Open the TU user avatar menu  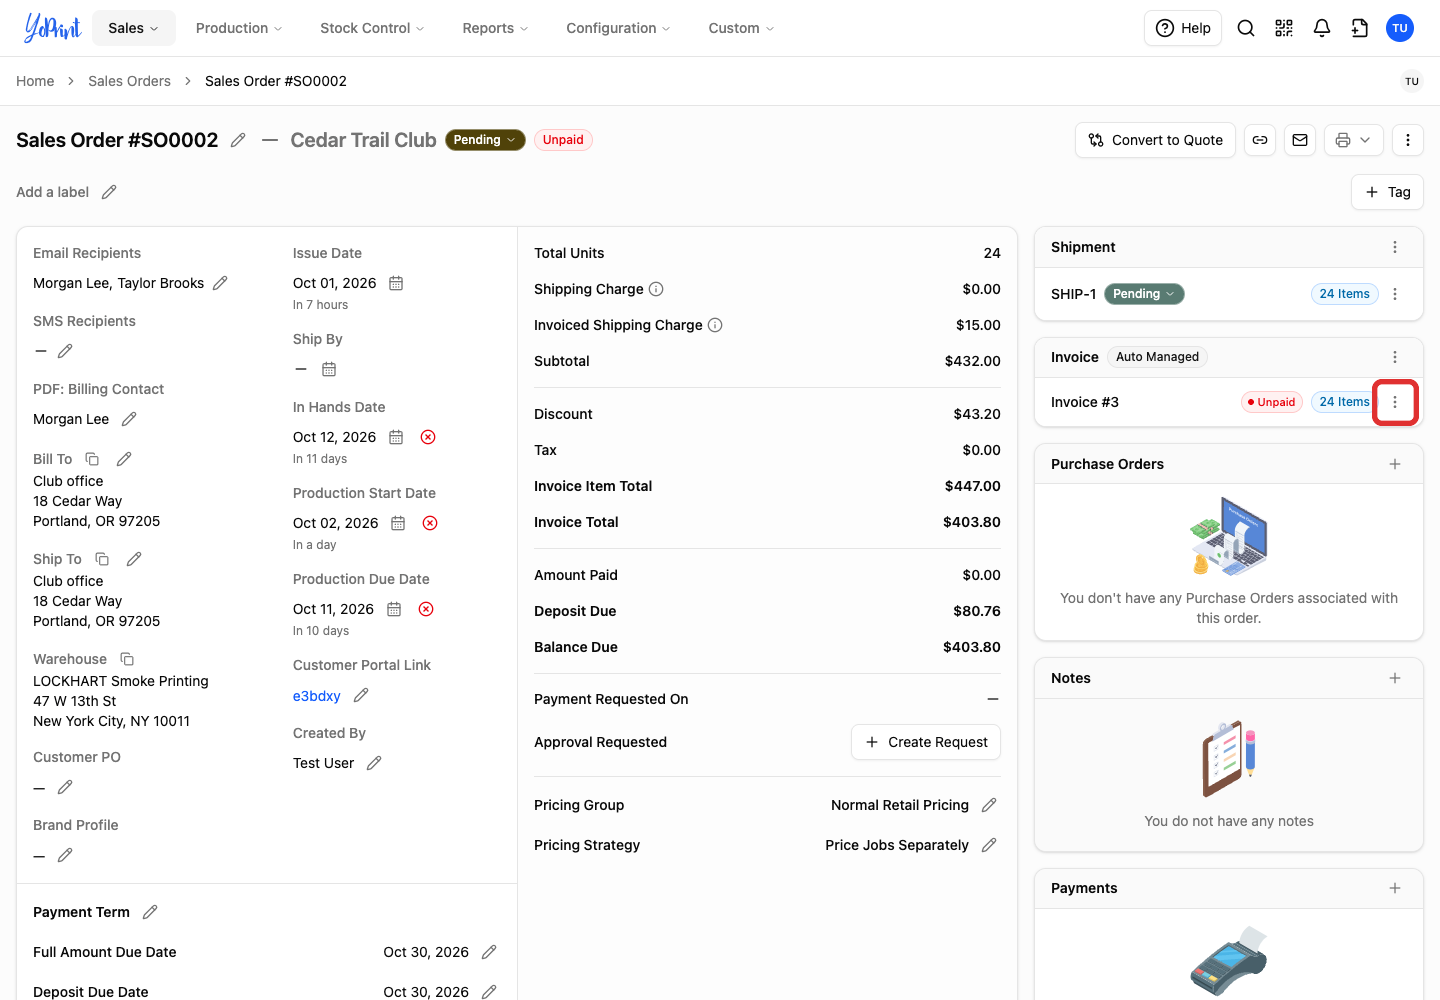pyautogui.click(x=1400, y=28)
